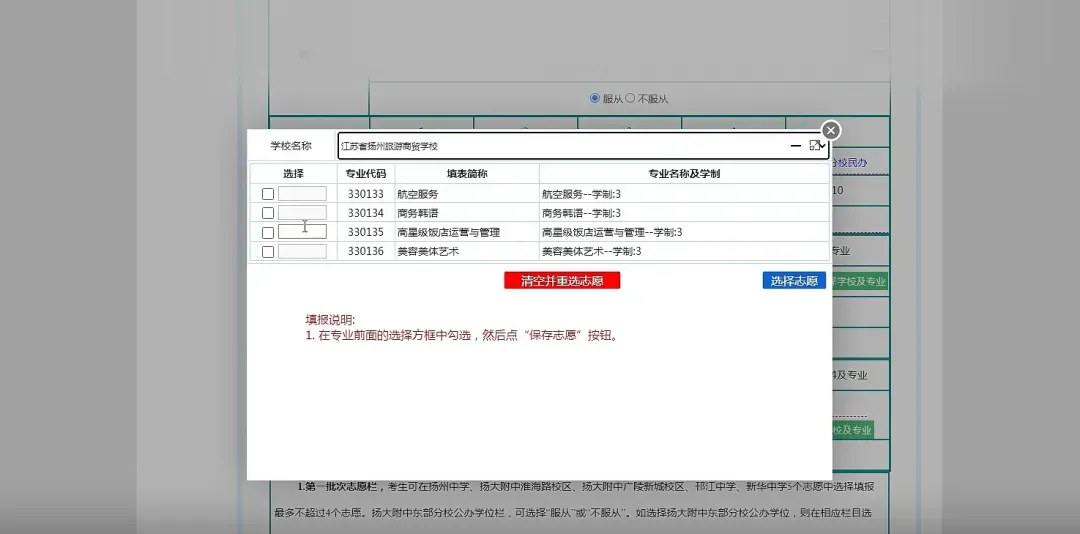Close the major selection dialog
1080x534 pixels.
[x=831, y=130]
